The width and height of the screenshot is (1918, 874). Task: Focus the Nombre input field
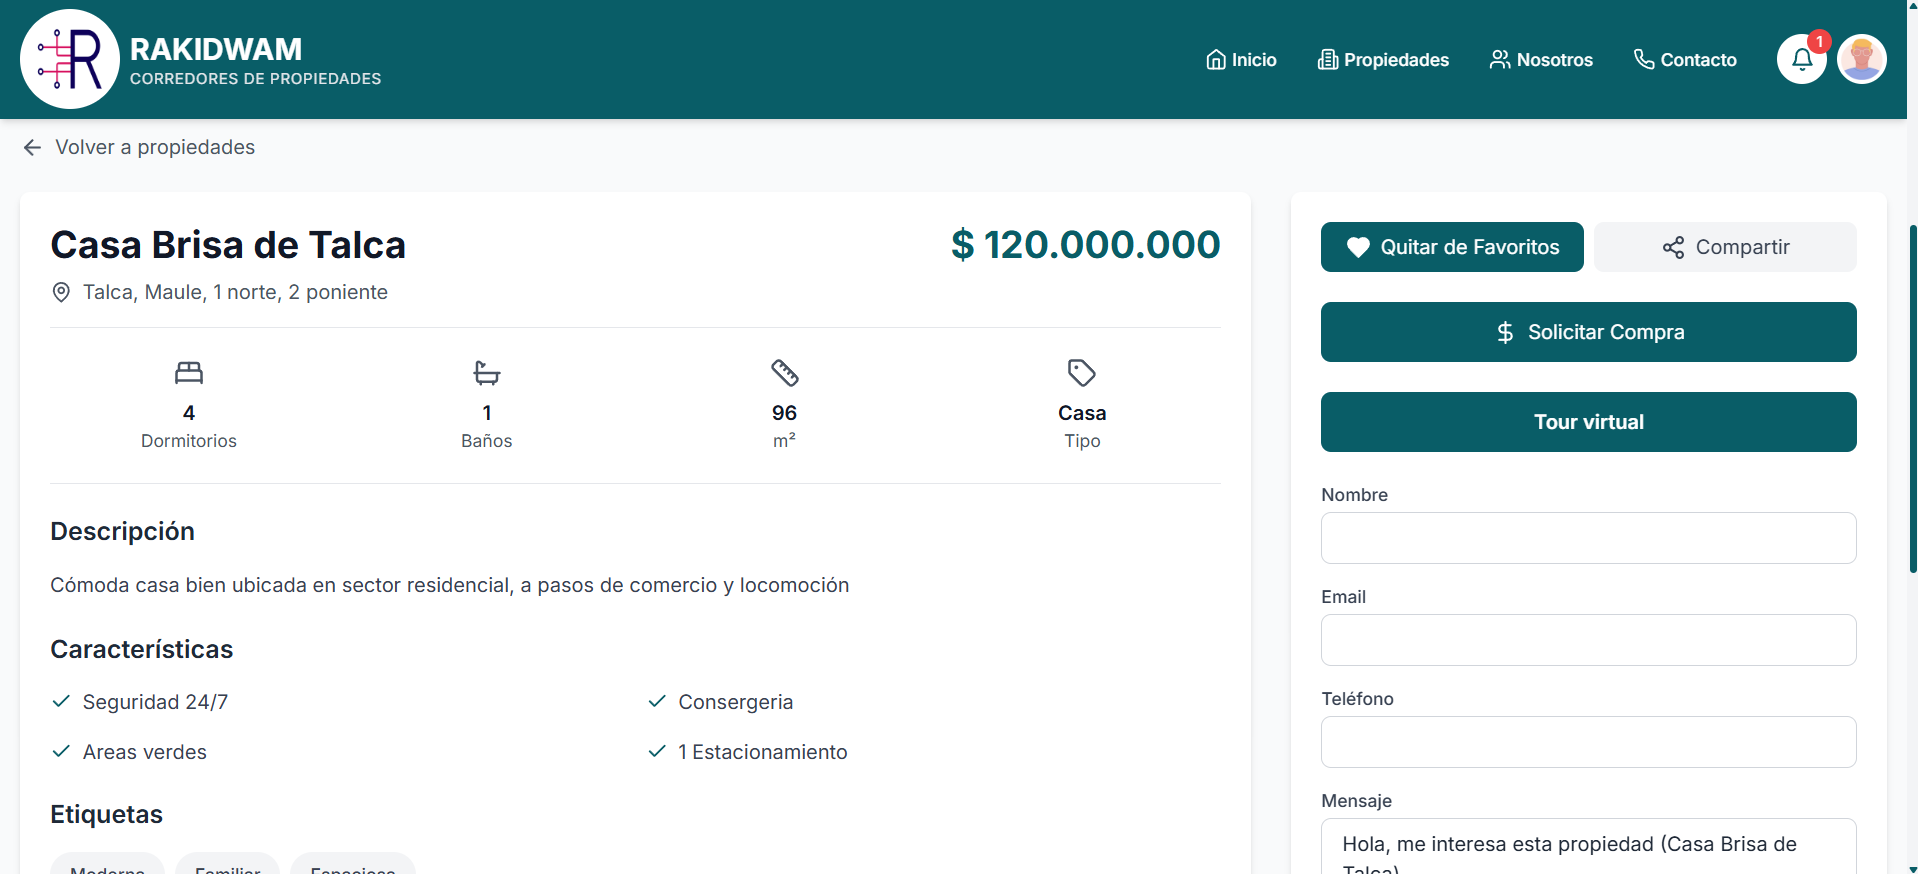tap(1588, 538)
